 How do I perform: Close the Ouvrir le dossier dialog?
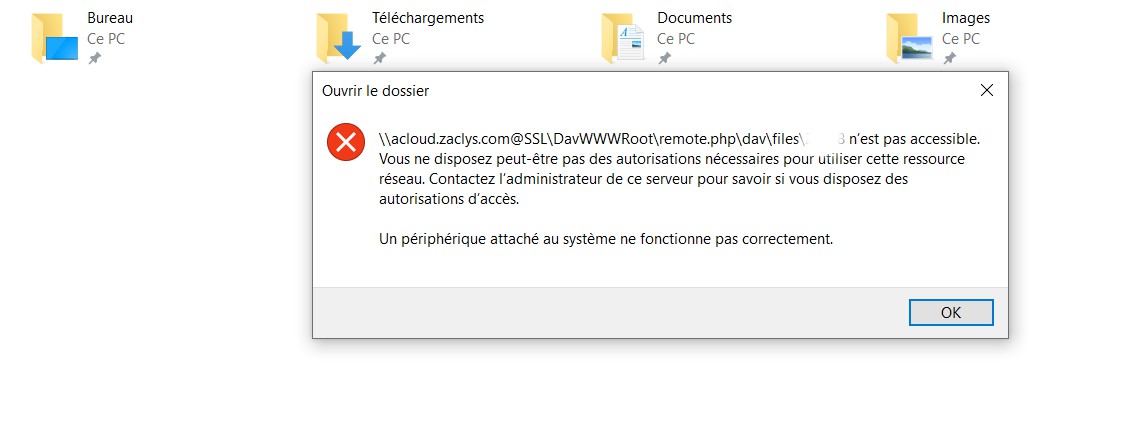pos(986,91)
